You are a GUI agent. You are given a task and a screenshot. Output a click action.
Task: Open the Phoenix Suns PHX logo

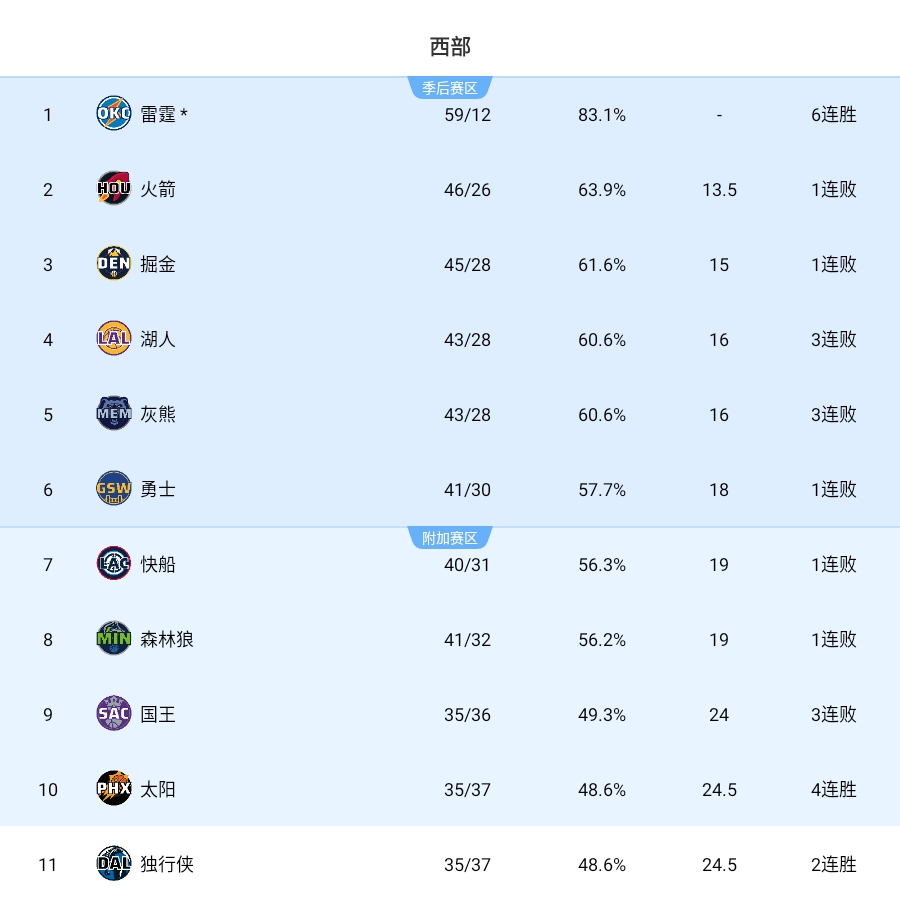pos(114,789)
